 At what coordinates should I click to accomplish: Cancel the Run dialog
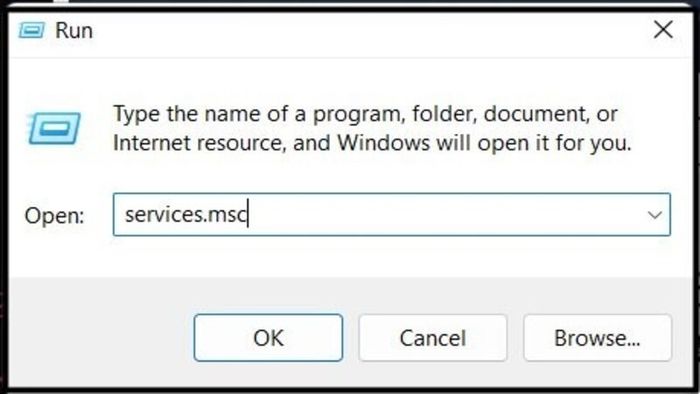pos(433,338)
